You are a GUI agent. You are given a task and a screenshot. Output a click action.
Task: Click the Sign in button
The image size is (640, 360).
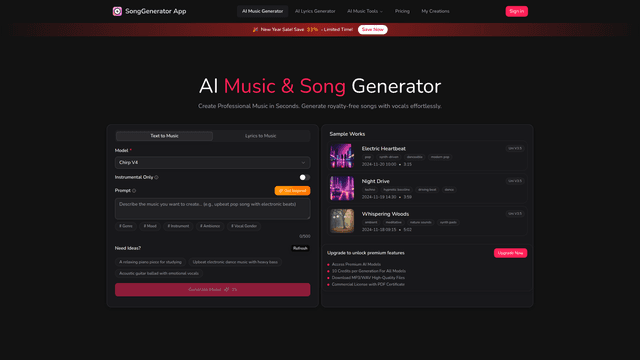[516, 11]
